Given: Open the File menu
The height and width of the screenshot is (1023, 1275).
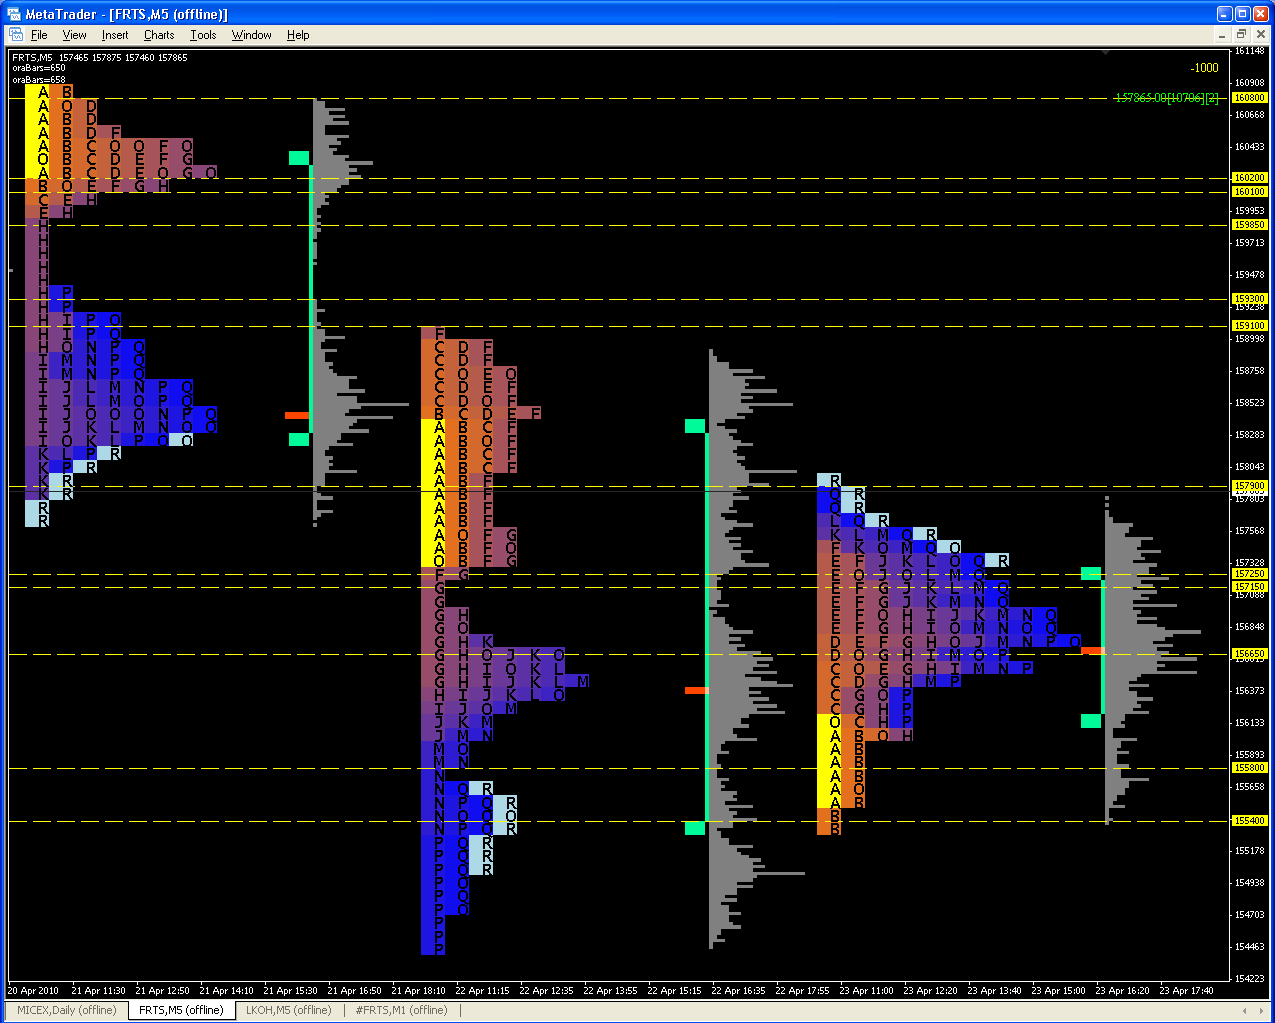Looking at the screenshot, I should 39,35.
